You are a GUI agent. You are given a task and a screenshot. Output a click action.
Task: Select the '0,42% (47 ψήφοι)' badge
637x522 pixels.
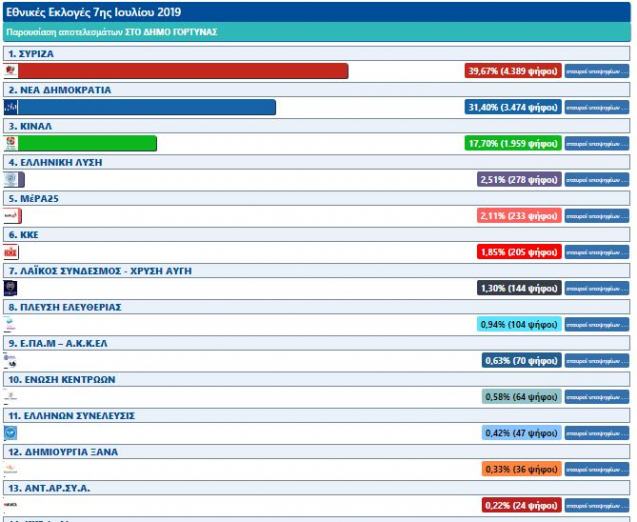pyautogui.click(x=522, y=433)
